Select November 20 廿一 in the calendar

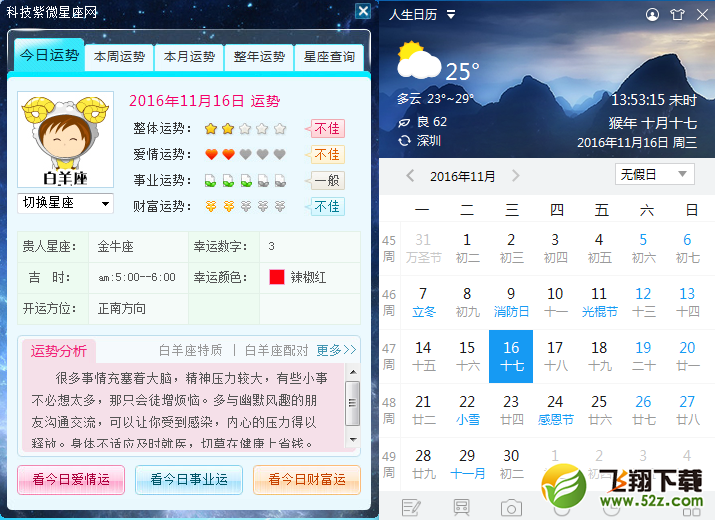tap(687, 356)
